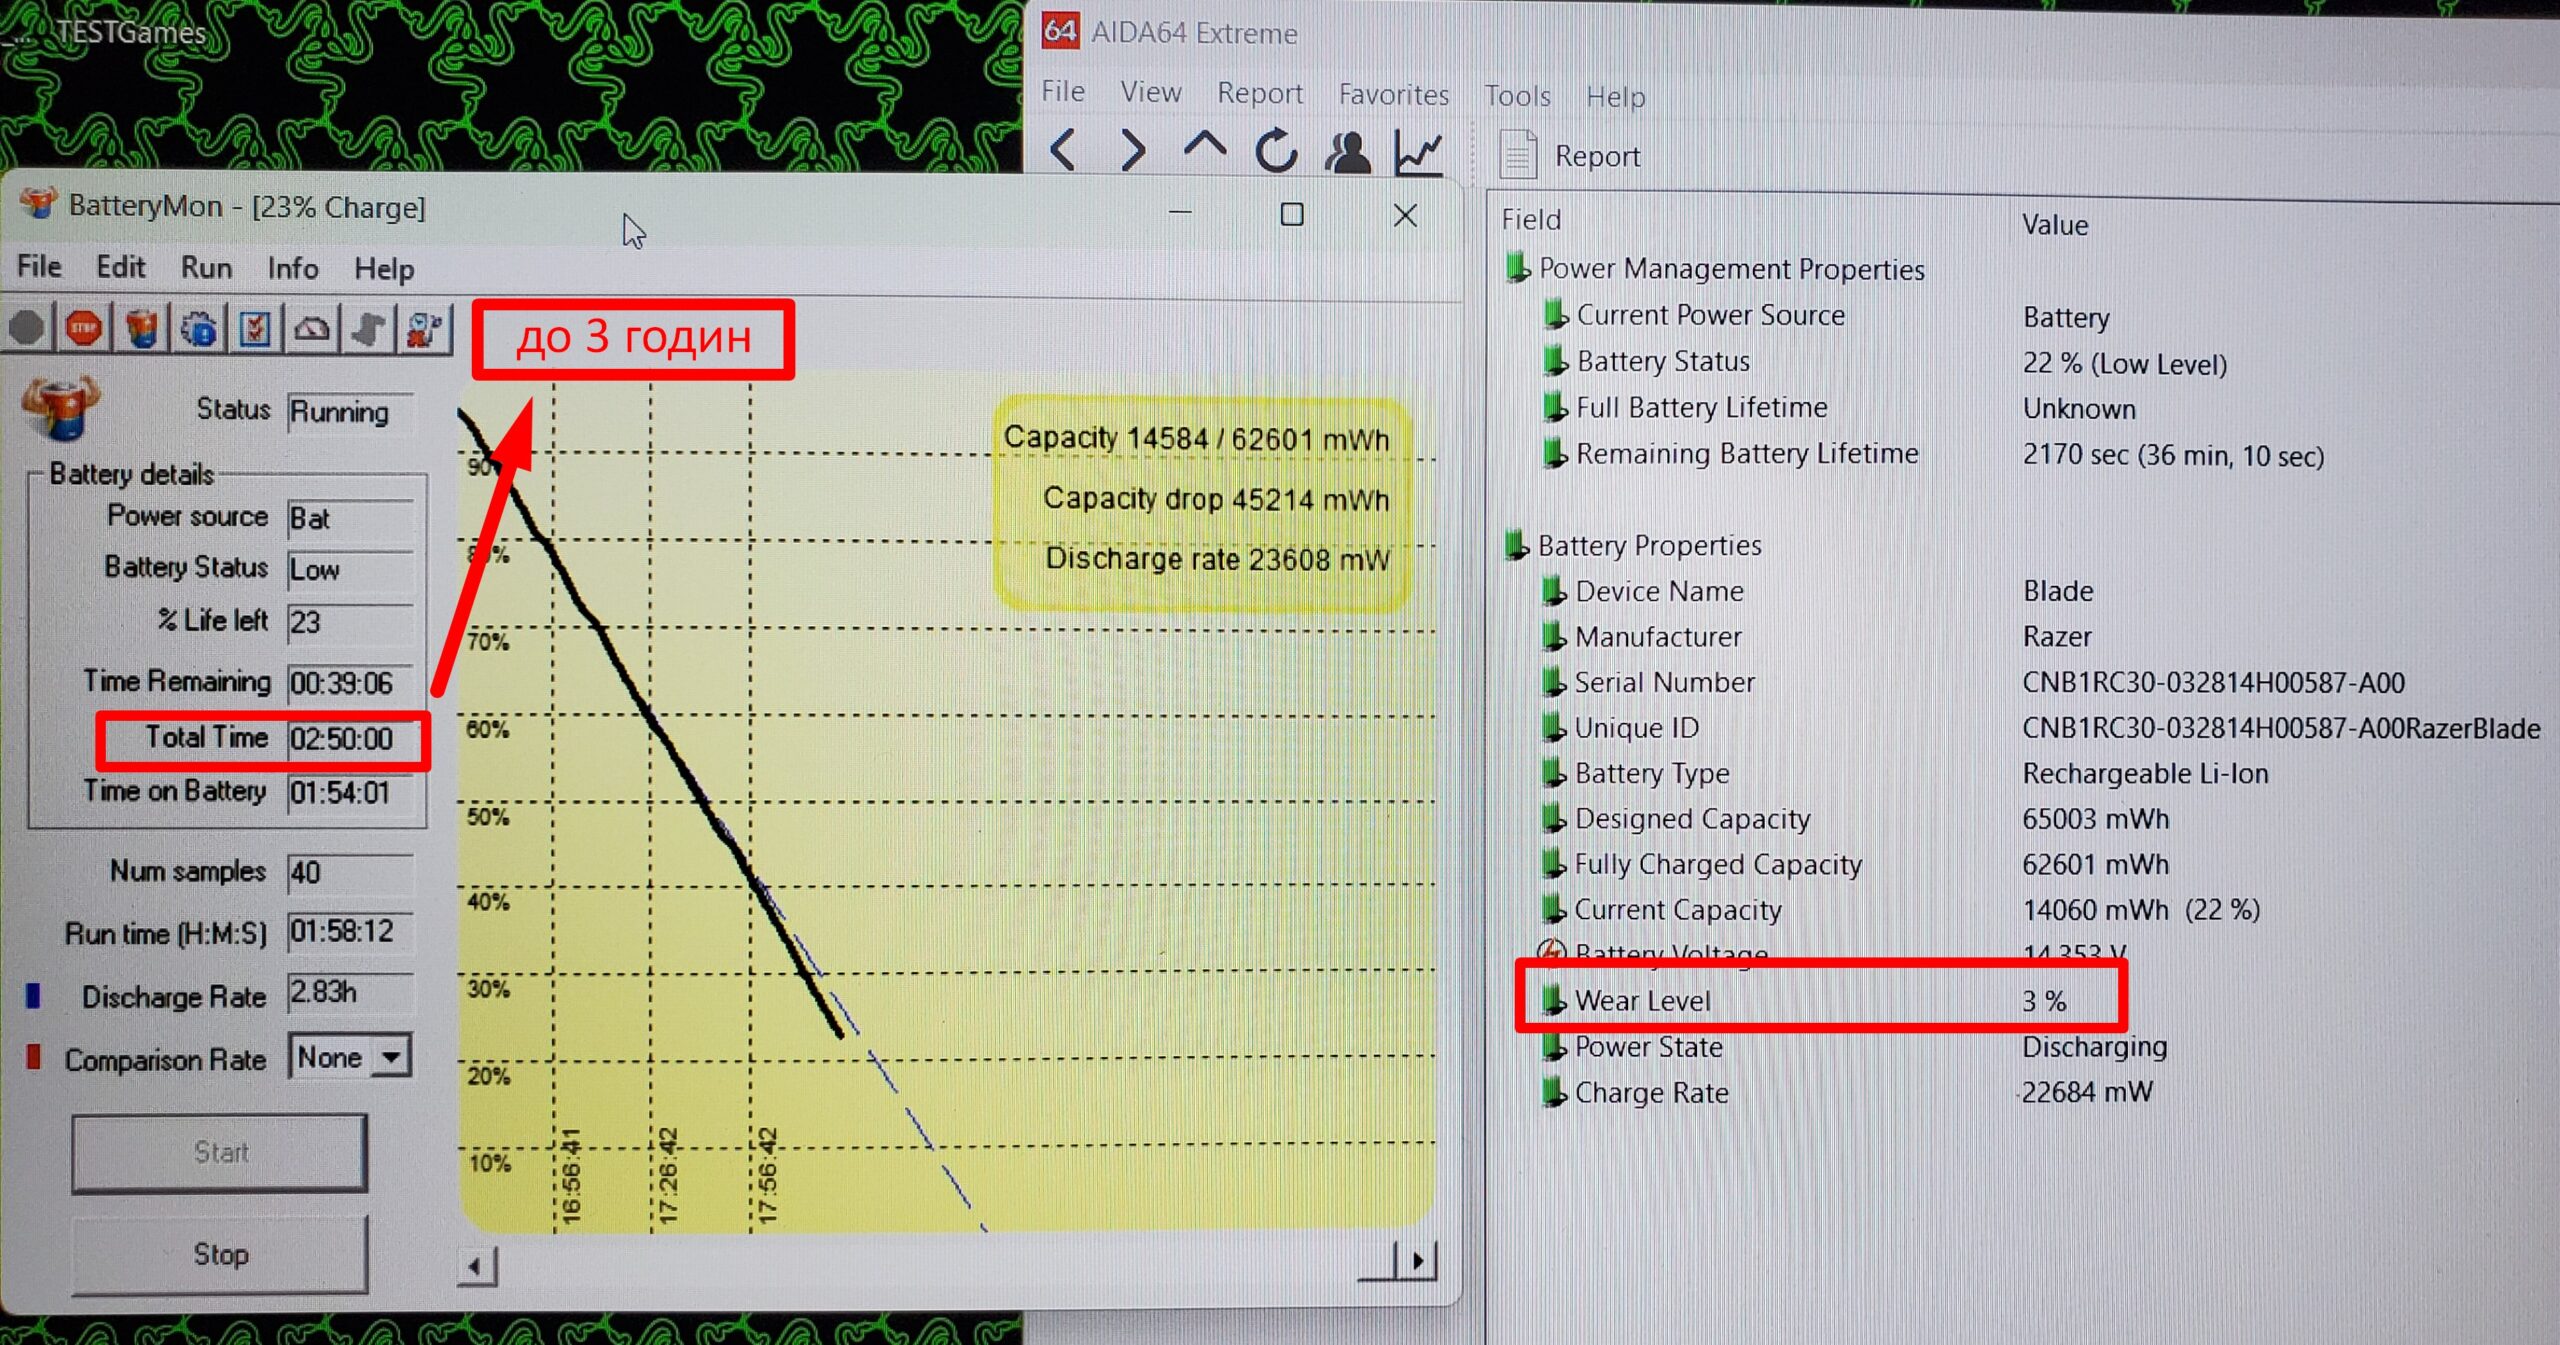Click the checklist toolbar icon in BatteryMon
This screenshot has height=1345, width=2560.
click(x=255, y=328)
